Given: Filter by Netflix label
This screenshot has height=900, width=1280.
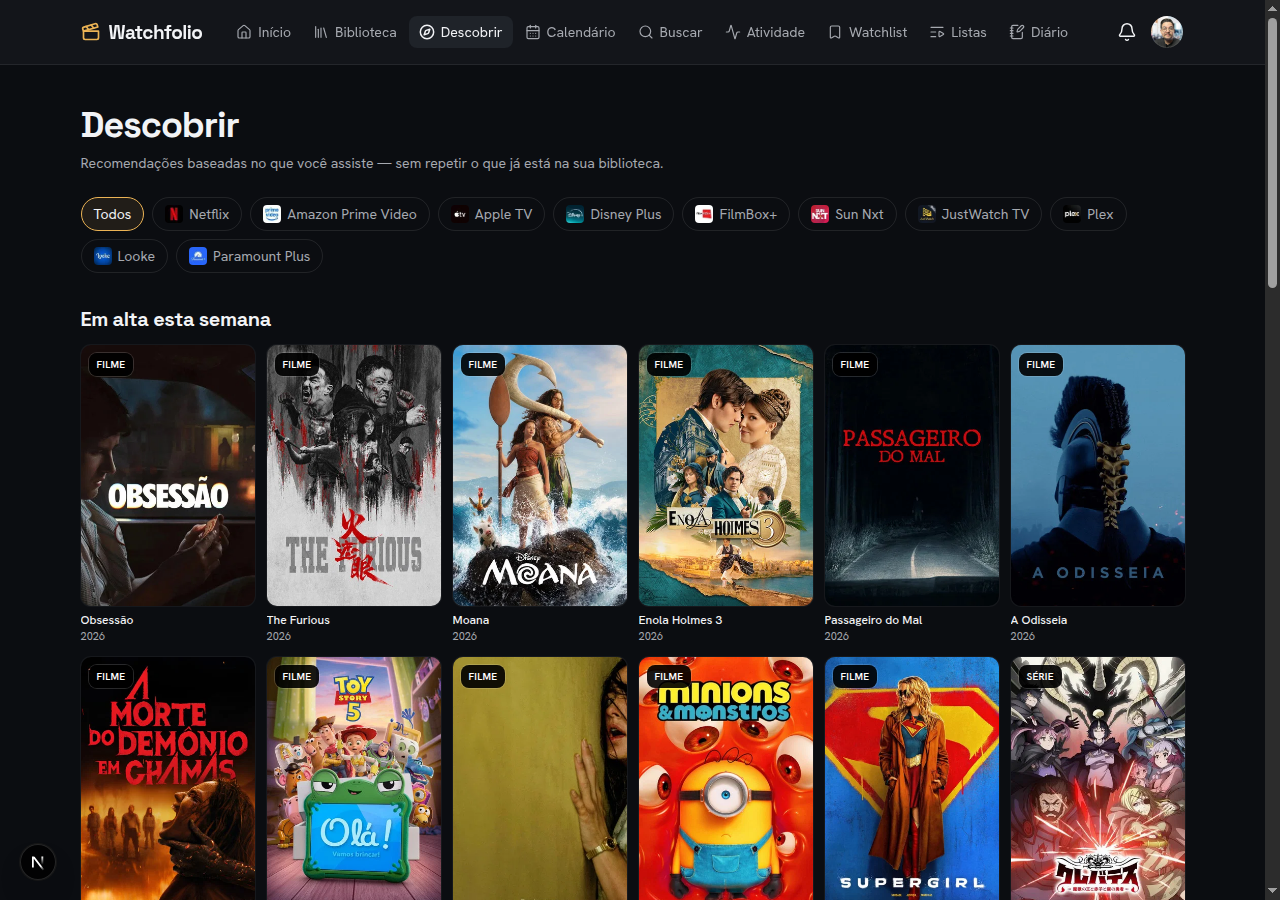Looking at the screenshot, I should (209, 214).
